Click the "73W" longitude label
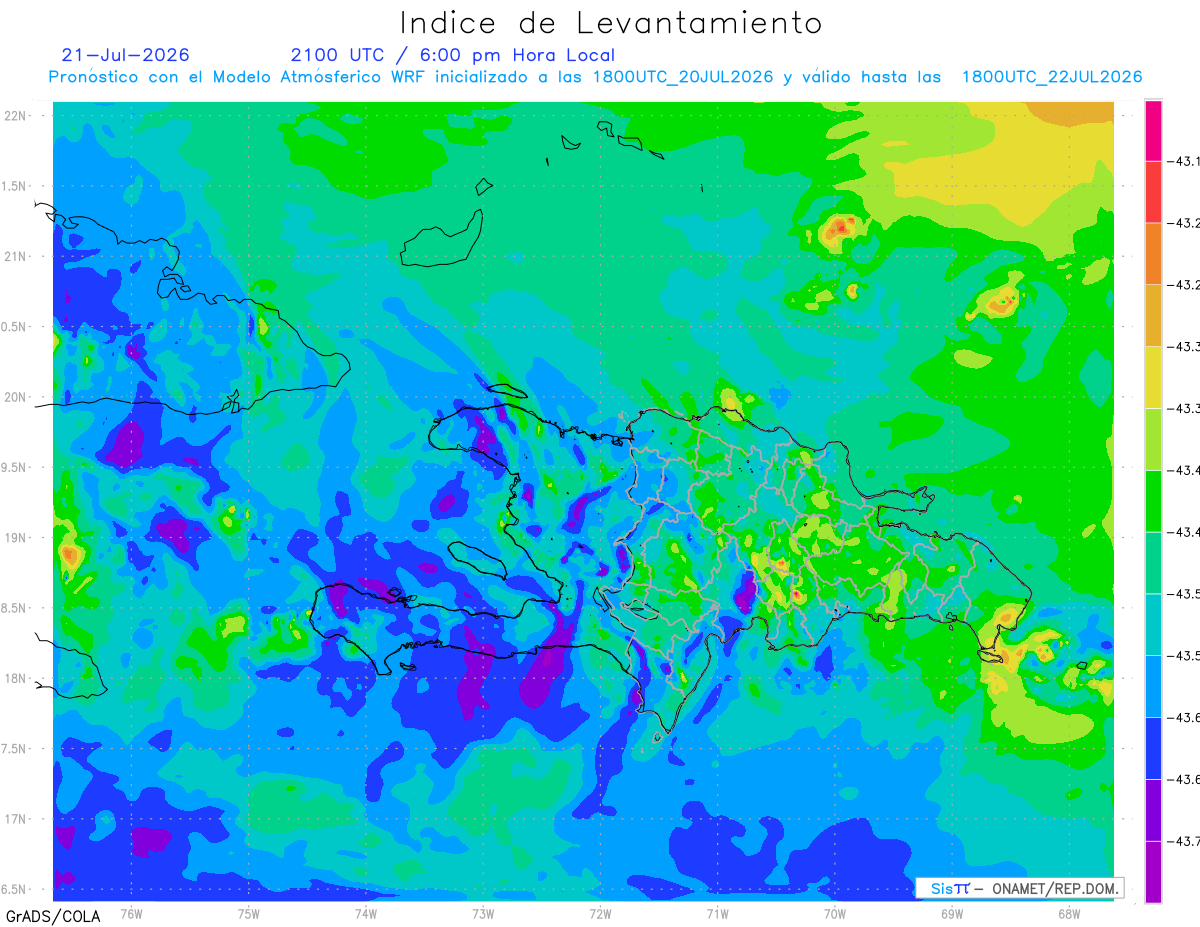1200x927 pixels. [483, 913]
